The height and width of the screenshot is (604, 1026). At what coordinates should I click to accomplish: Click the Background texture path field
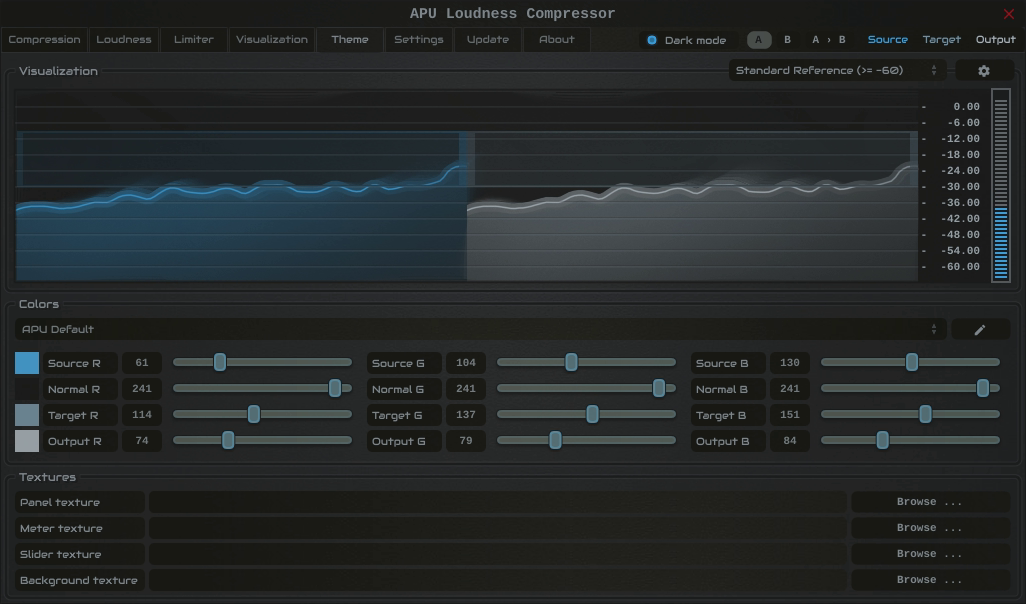click(498, 580)
